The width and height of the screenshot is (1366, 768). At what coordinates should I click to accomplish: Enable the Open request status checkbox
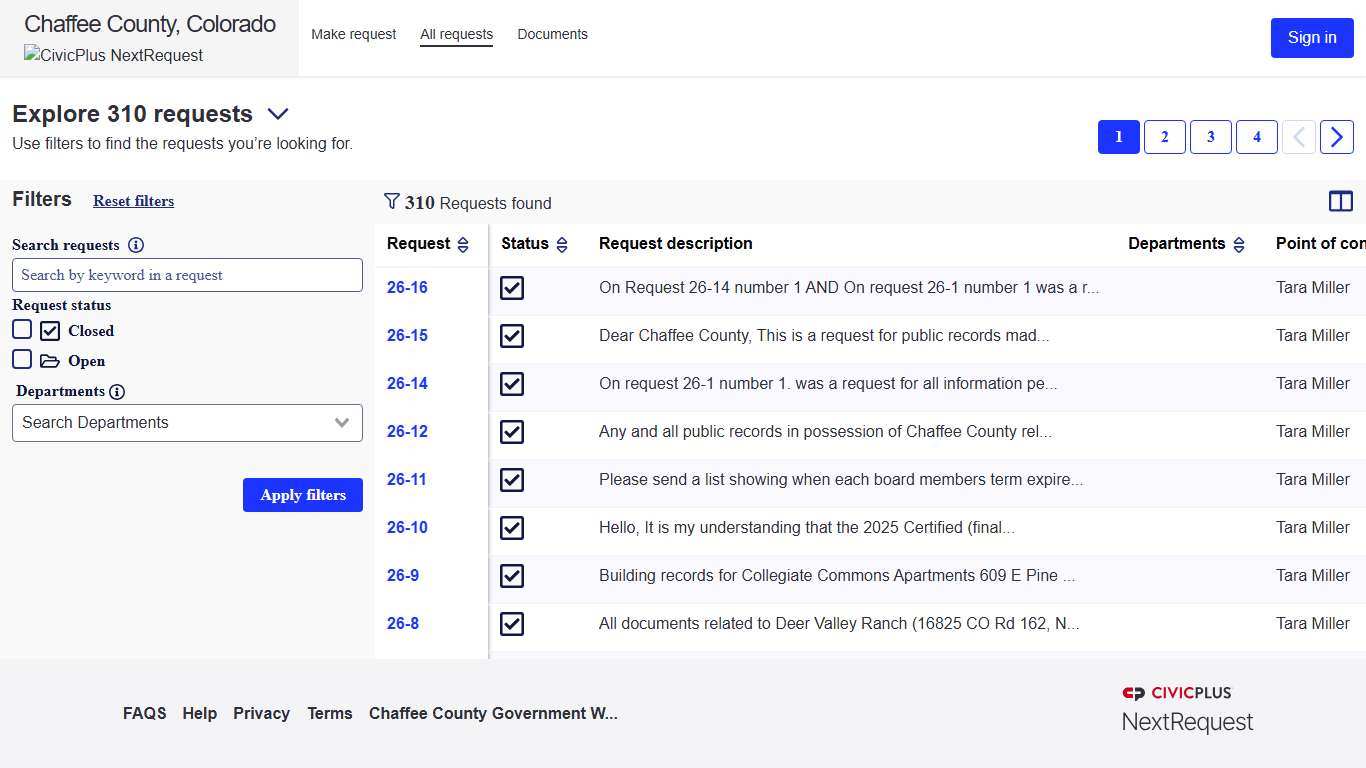coord(22,359)
